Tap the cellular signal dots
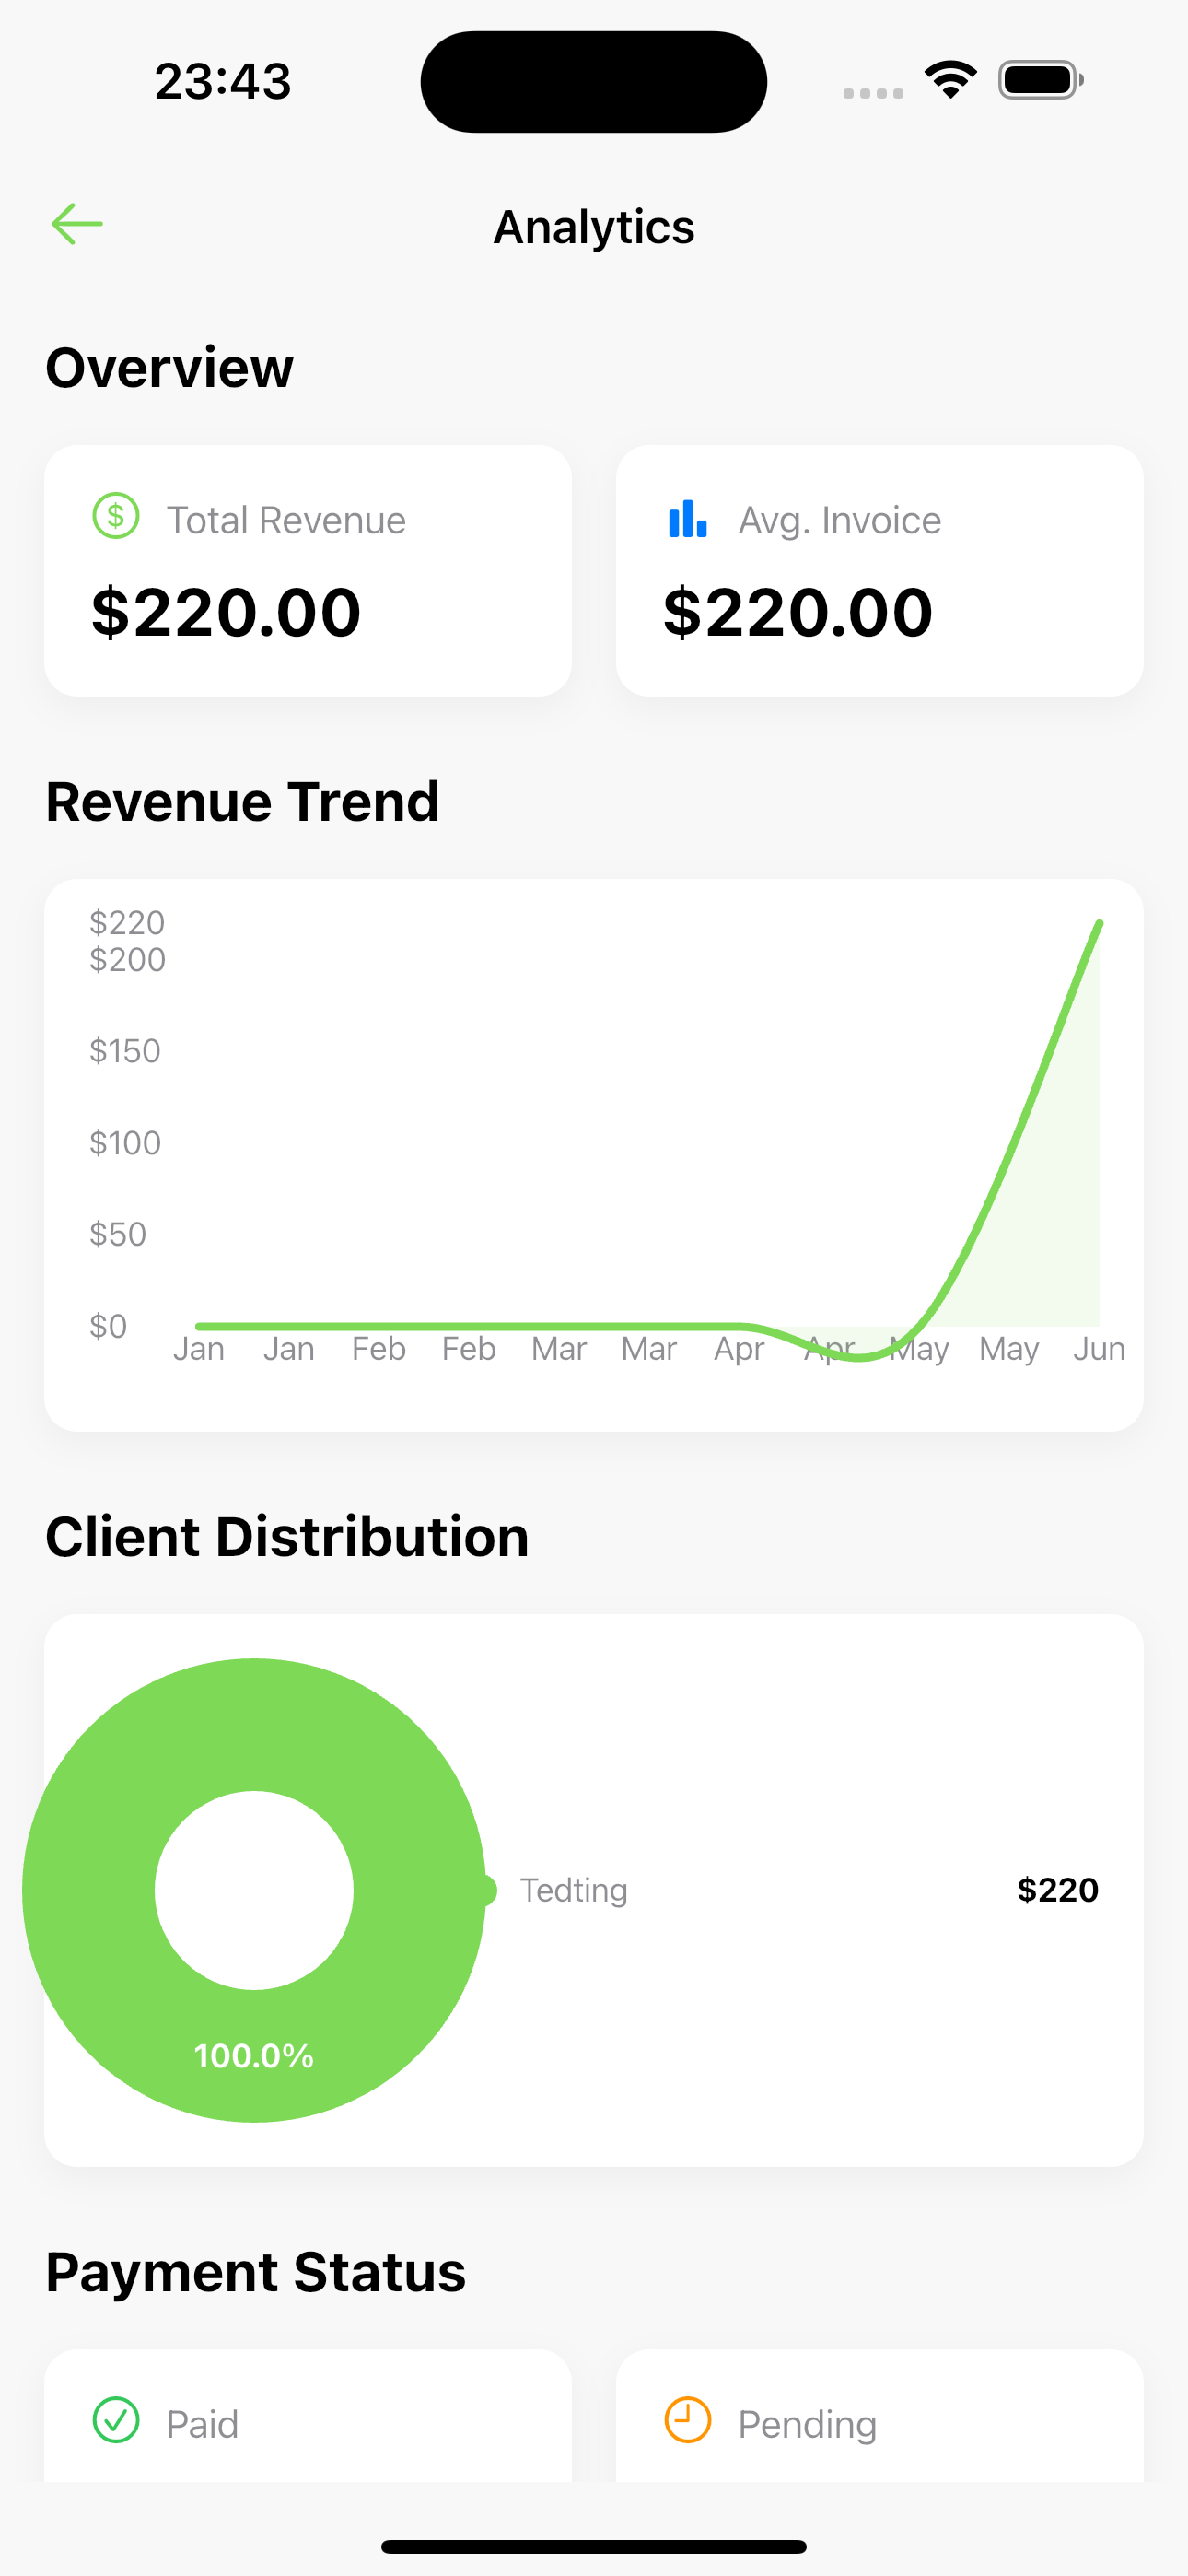This screenshot has width=1188, height=2576. (873, 93)
